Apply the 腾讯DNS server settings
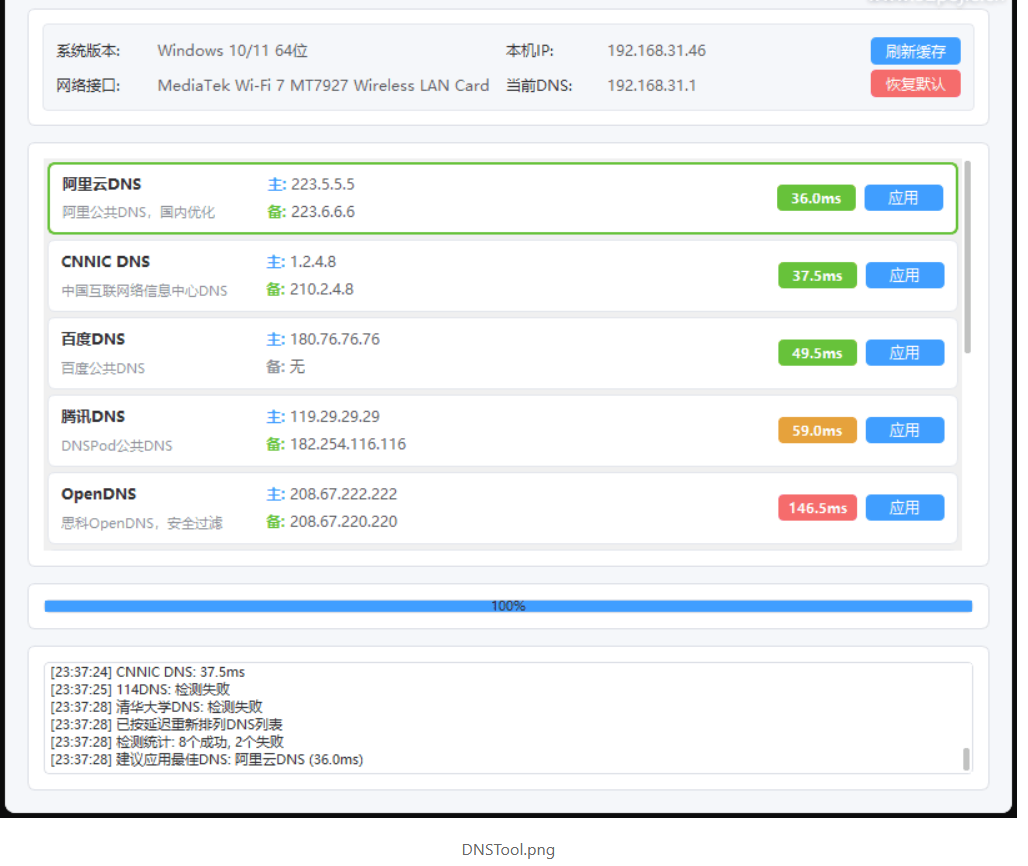 pos(904,429)
